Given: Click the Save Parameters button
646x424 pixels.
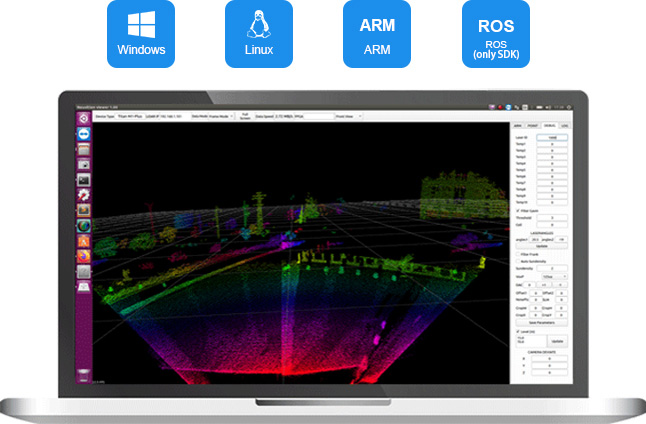Looking at the screenshot, I should (x=541, y=323).
